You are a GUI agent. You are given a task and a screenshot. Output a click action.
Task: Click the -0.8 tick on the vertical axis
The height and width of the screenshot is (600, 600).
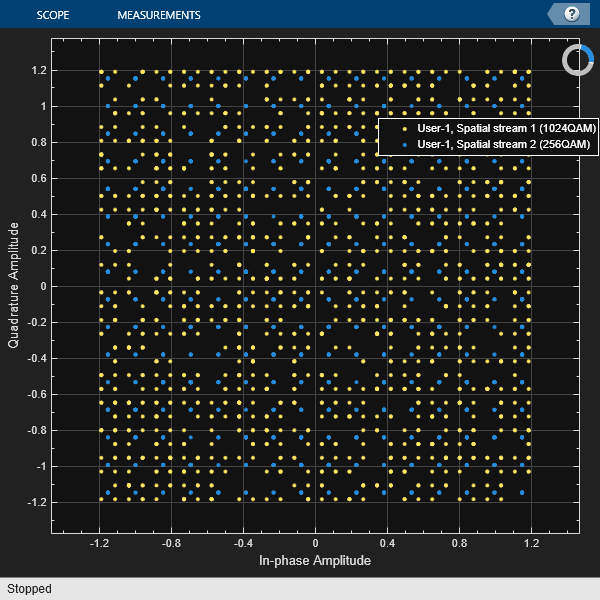coord(35,430)
